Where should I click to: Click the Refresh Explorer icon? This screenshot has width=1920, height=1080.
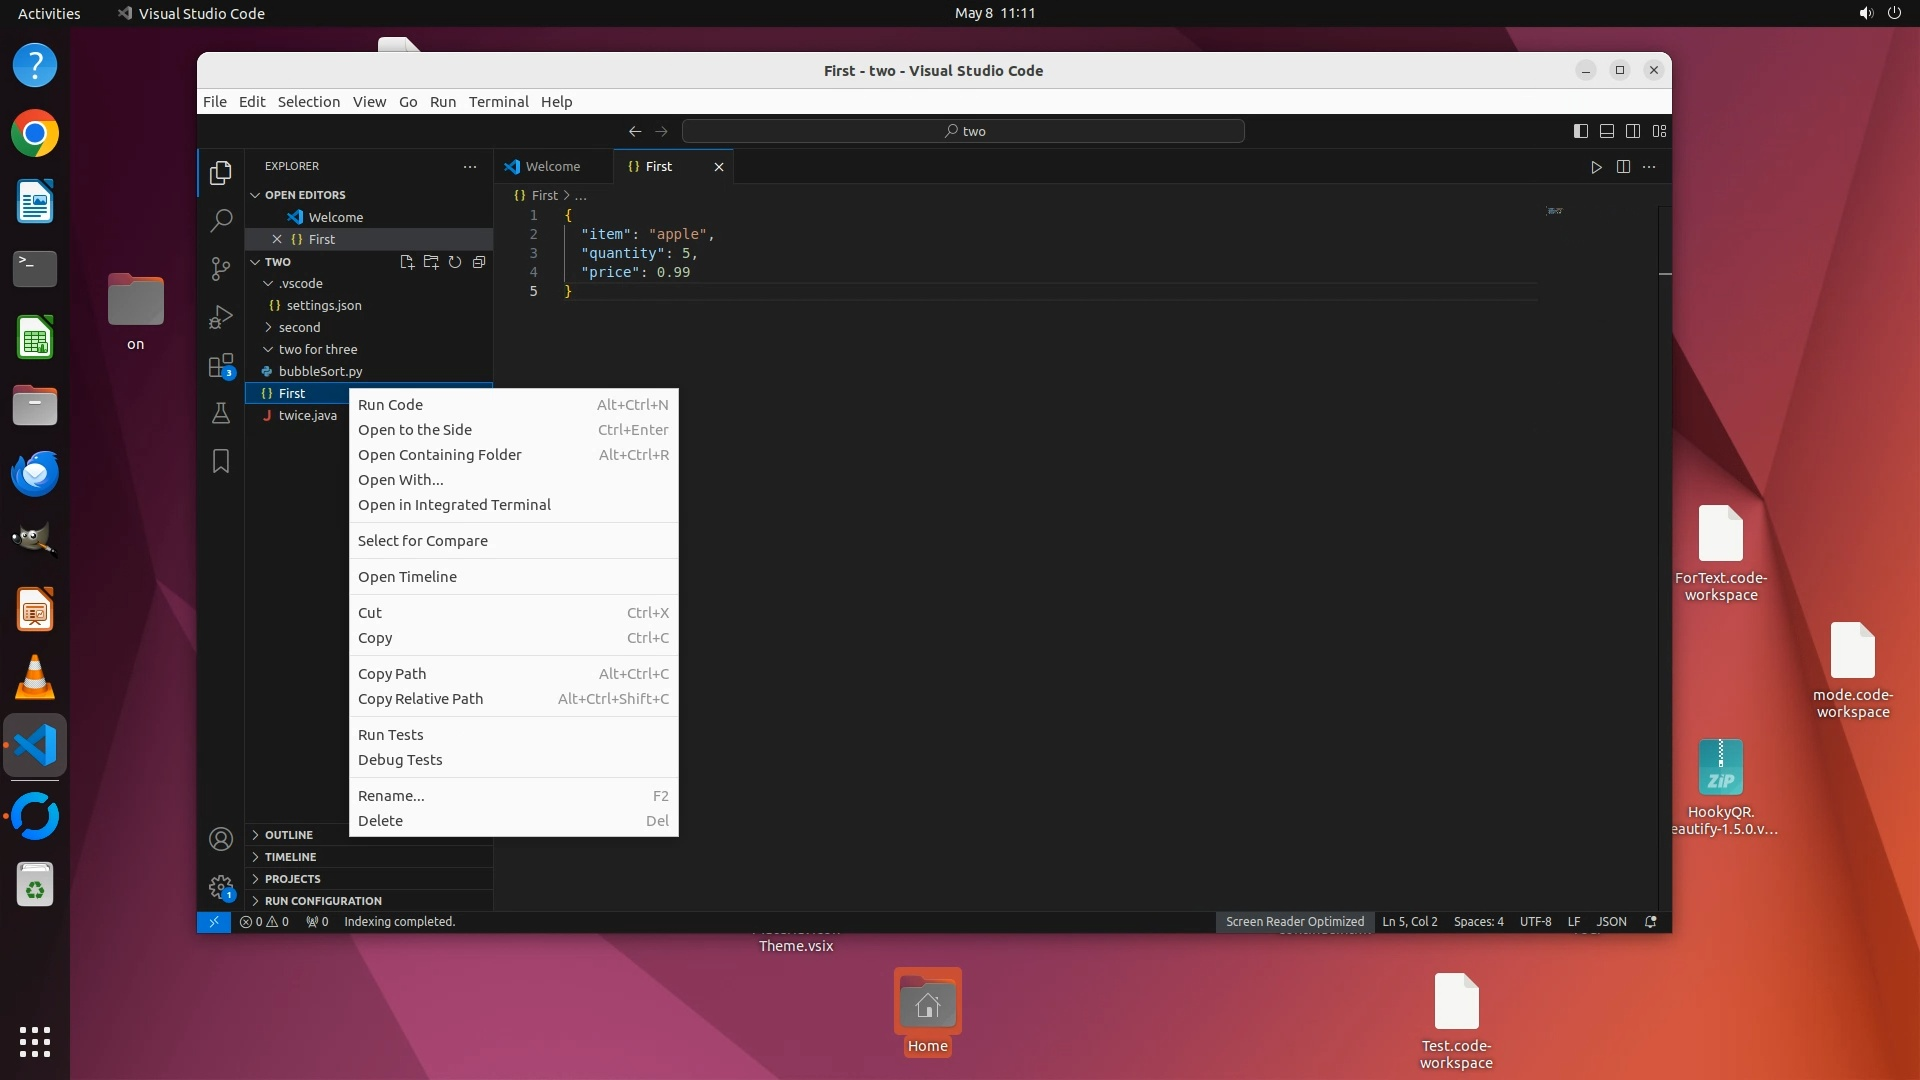pos(455,262)
